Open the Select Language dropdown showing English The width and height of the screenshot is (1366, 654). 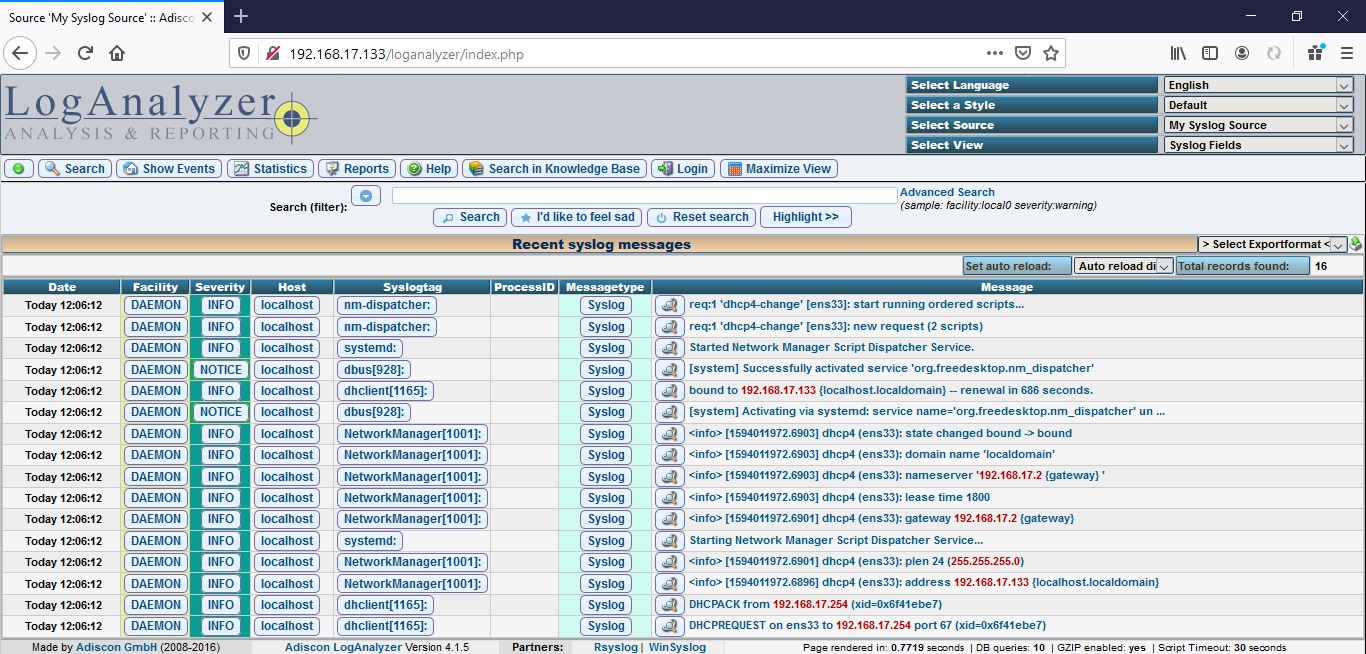click(1259, 85)
